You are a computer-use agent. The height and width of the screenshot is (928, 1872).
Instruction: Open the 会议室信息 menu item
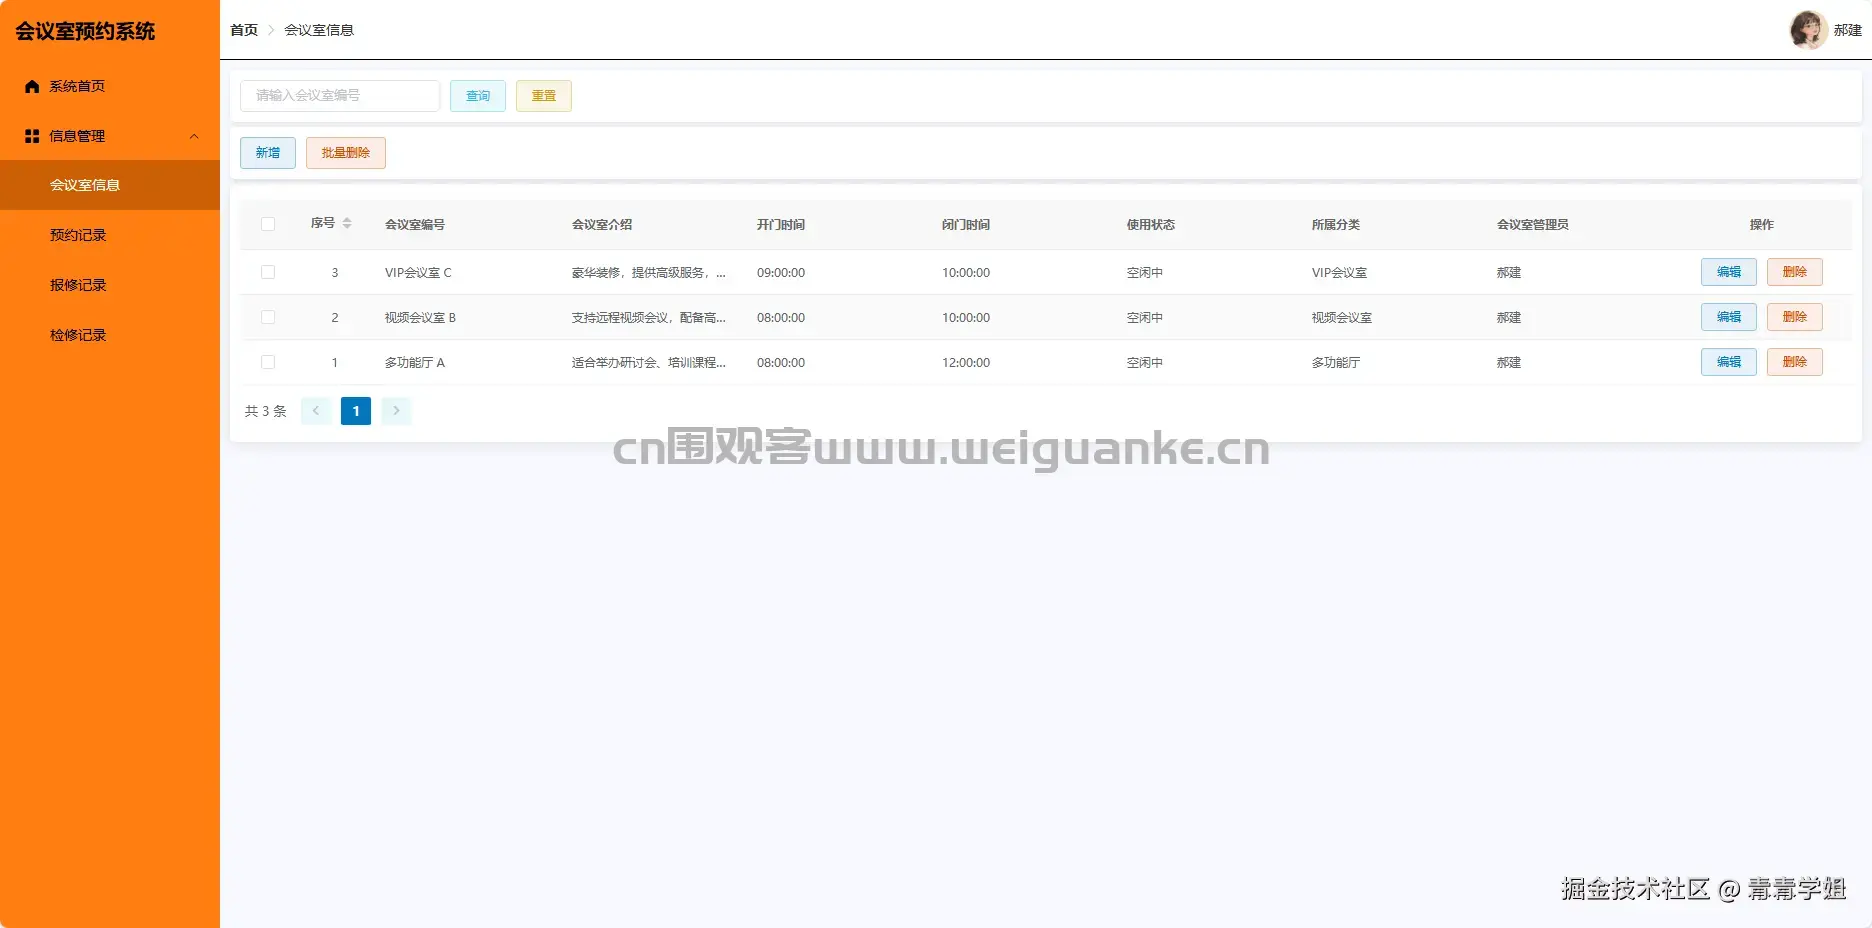110,185
